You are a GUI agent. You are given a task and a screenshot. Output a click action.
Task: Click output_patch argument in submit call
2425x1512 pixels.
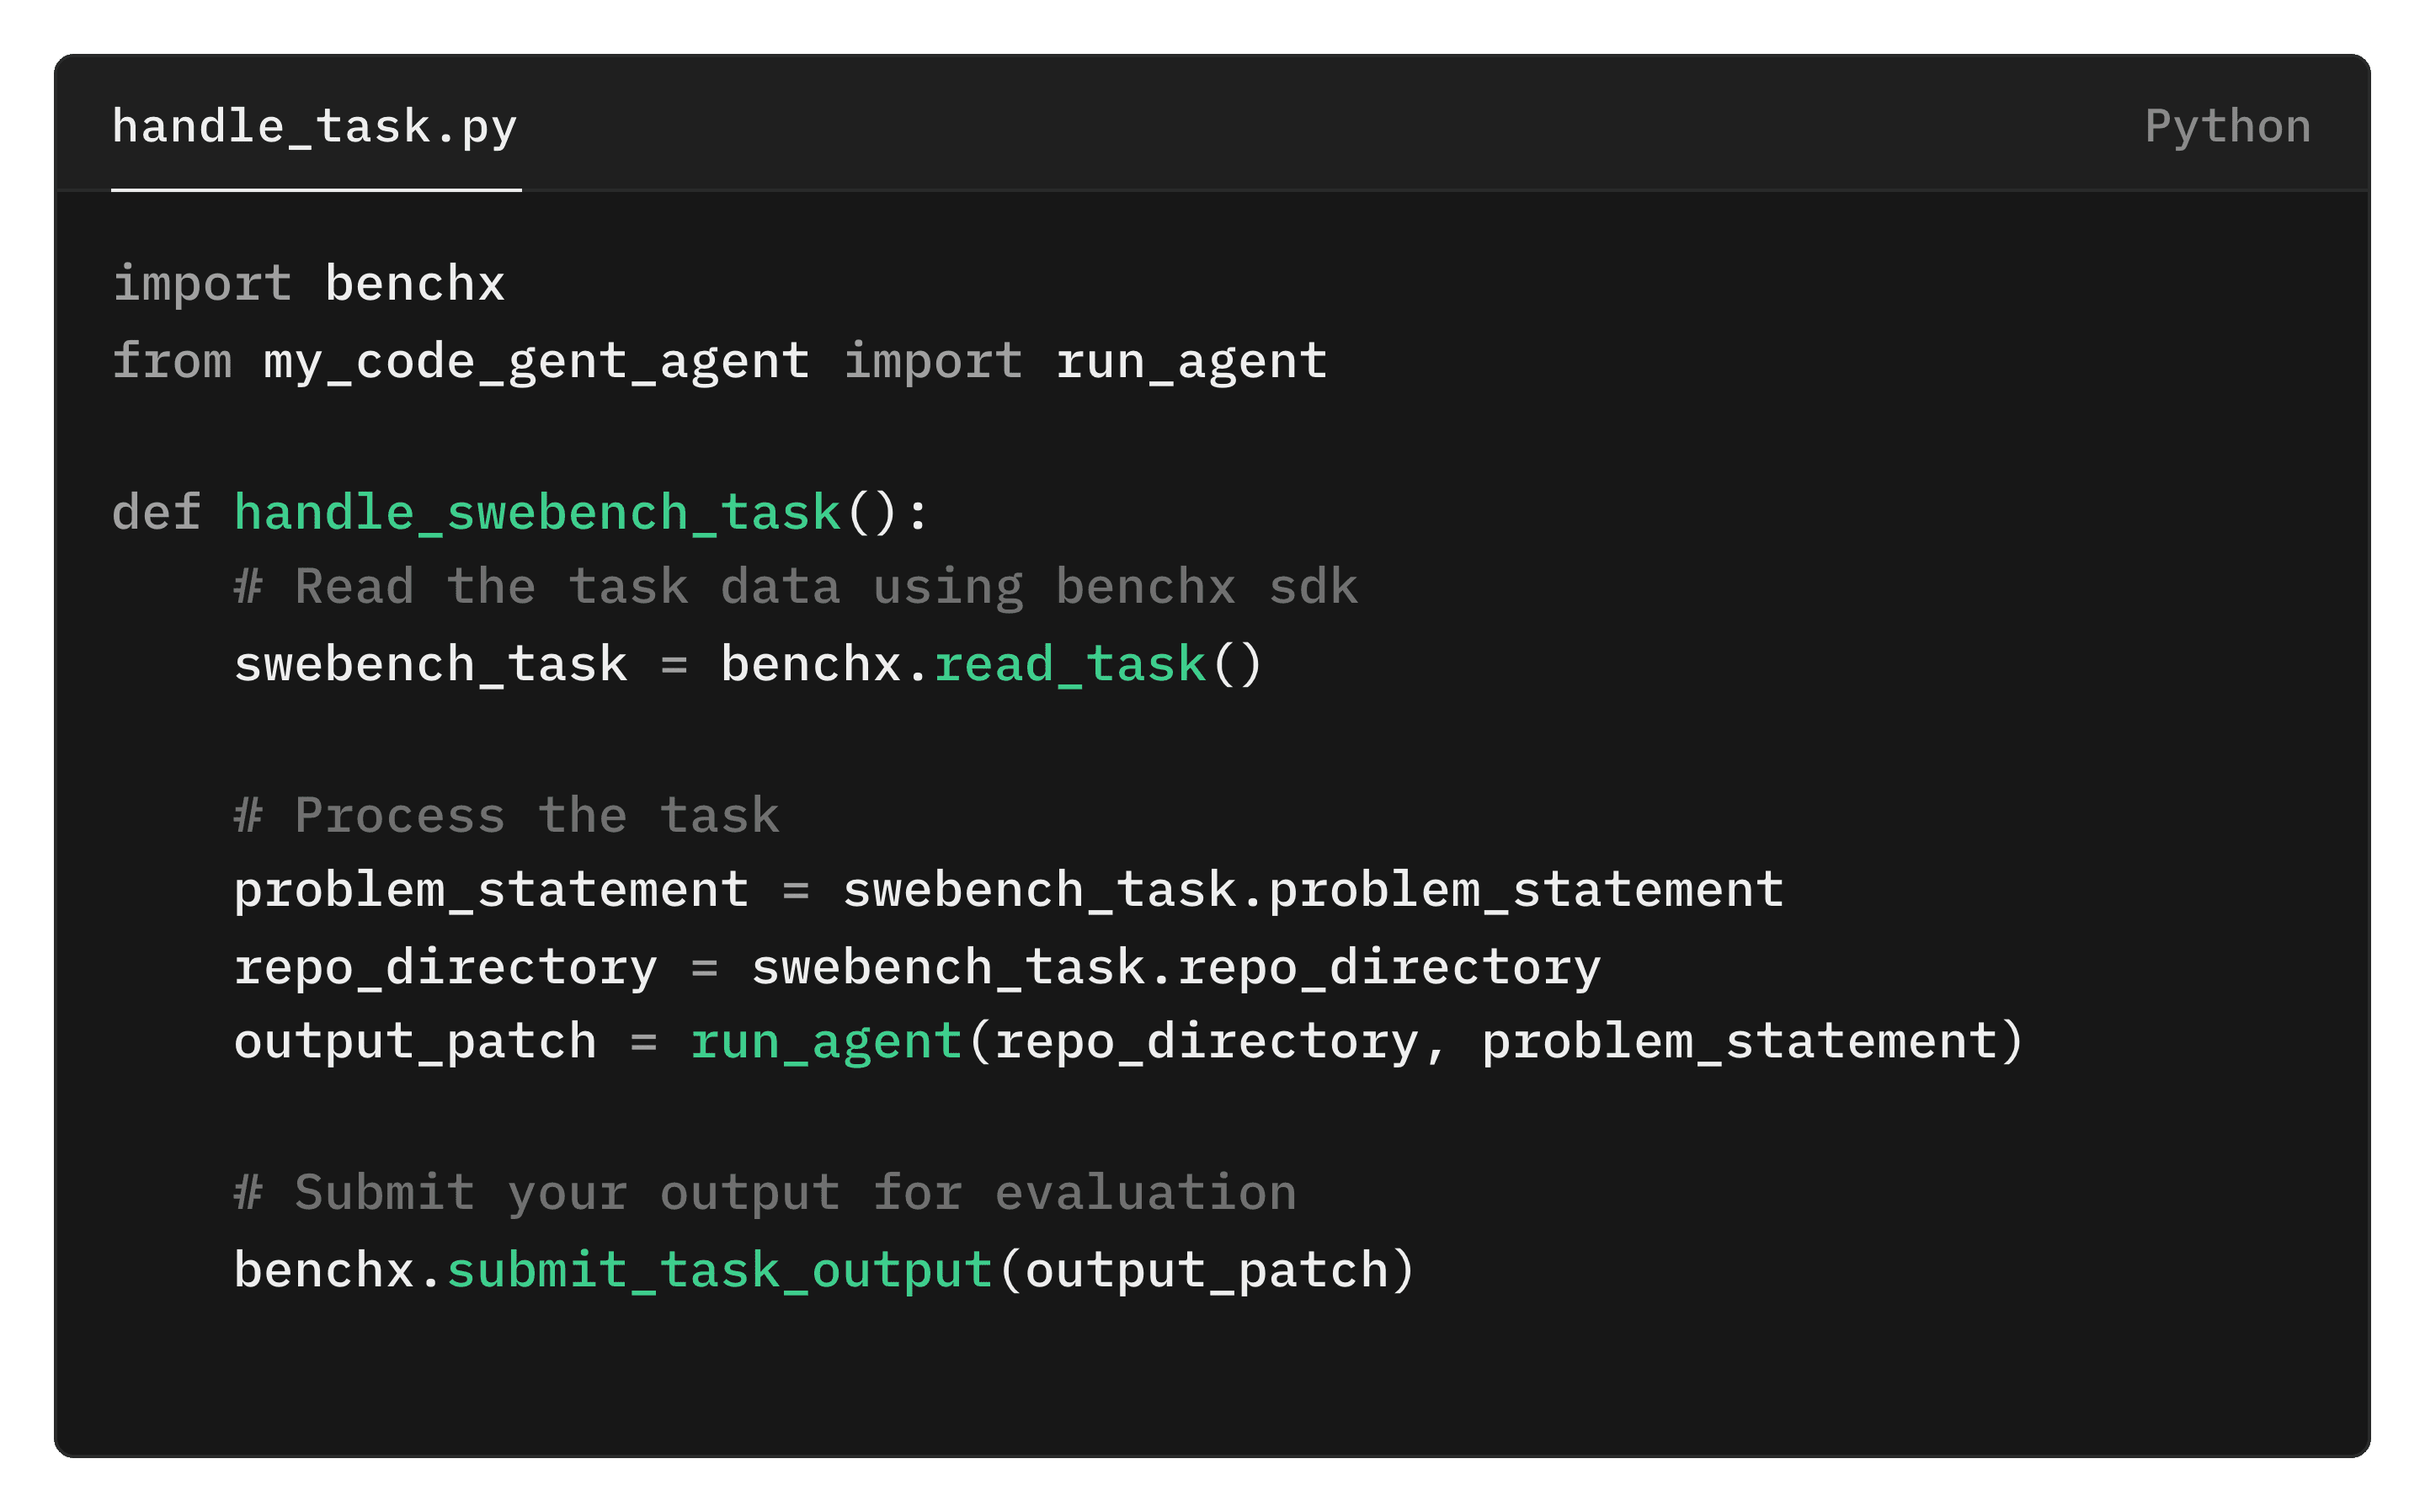click(x=1208, y=1271)
